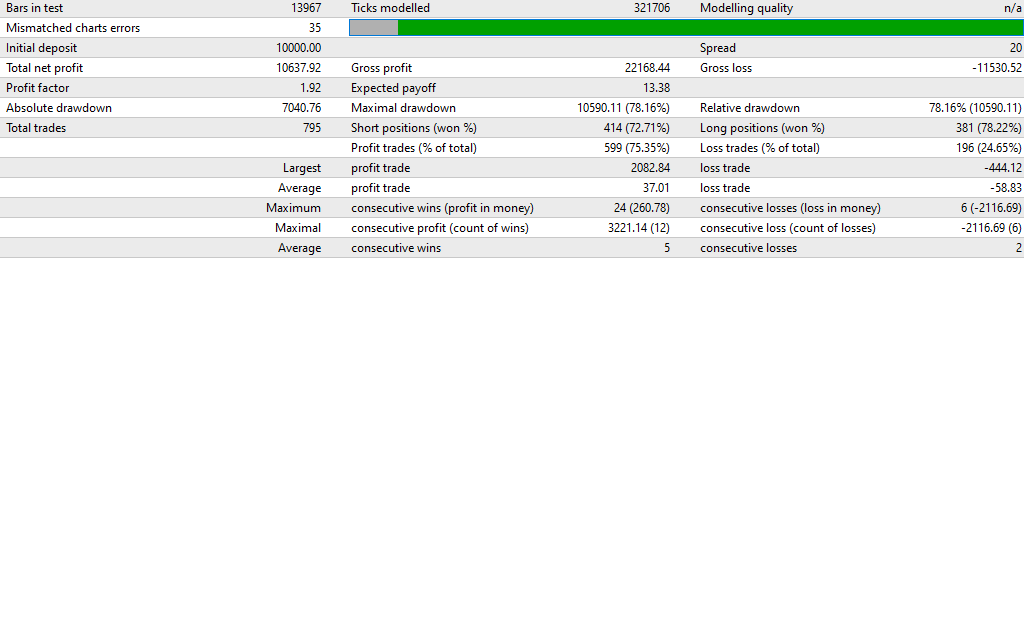Click the gray segment of the quality bar

point(373,28)
